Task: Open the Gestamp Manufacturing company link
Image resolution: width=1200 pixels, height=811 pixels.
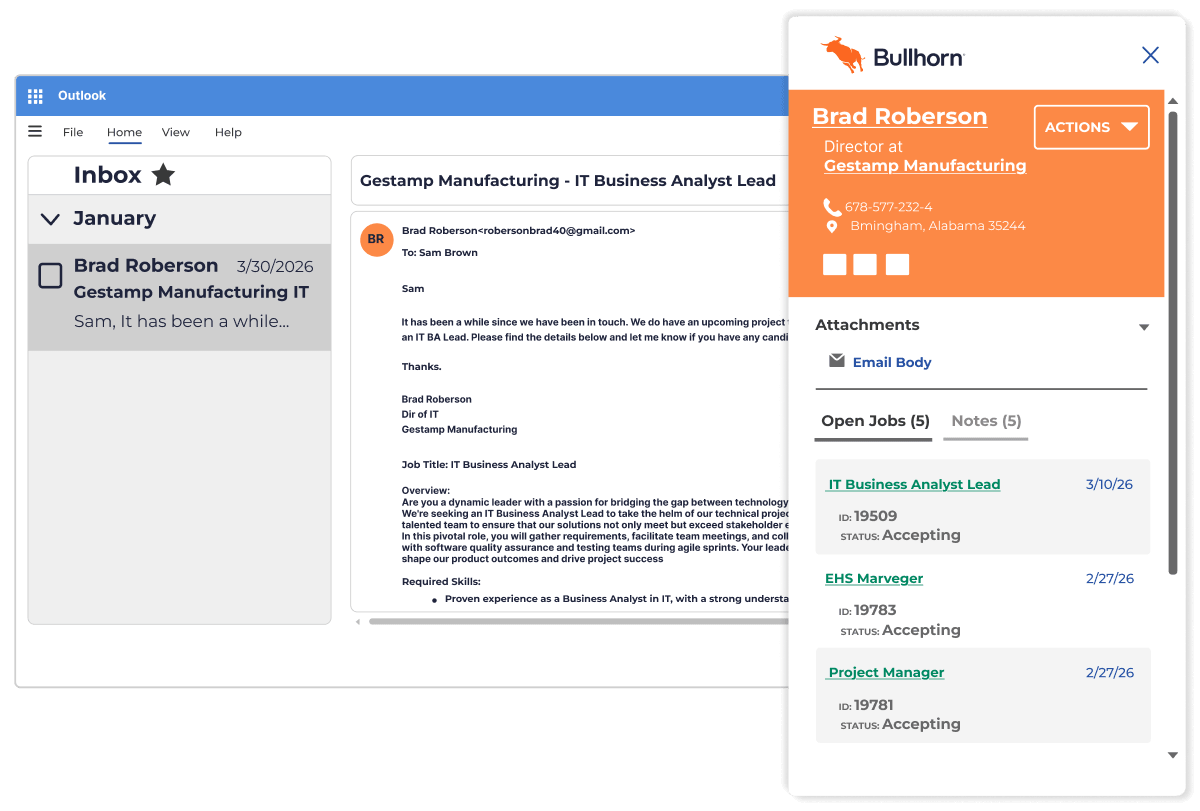Action: click(925, 166)
